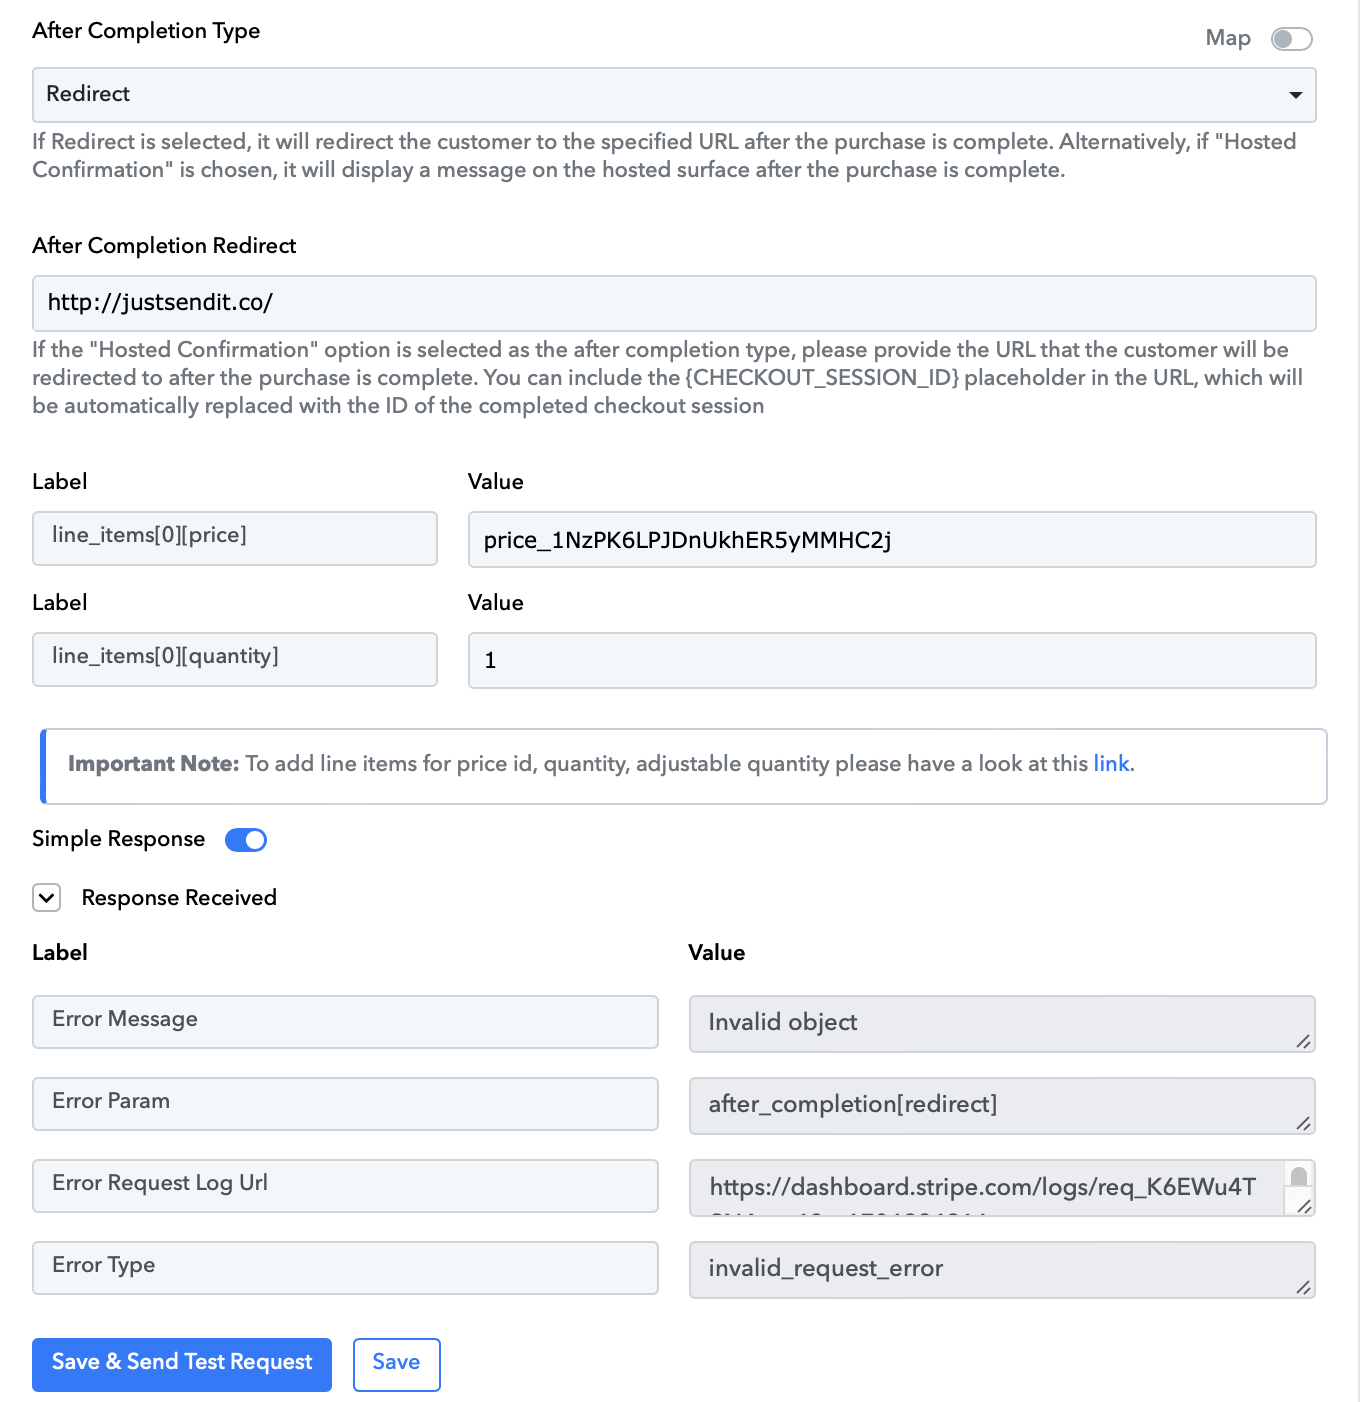
Task: Toggle the Map switch
Action: (x=1291, y=39)
